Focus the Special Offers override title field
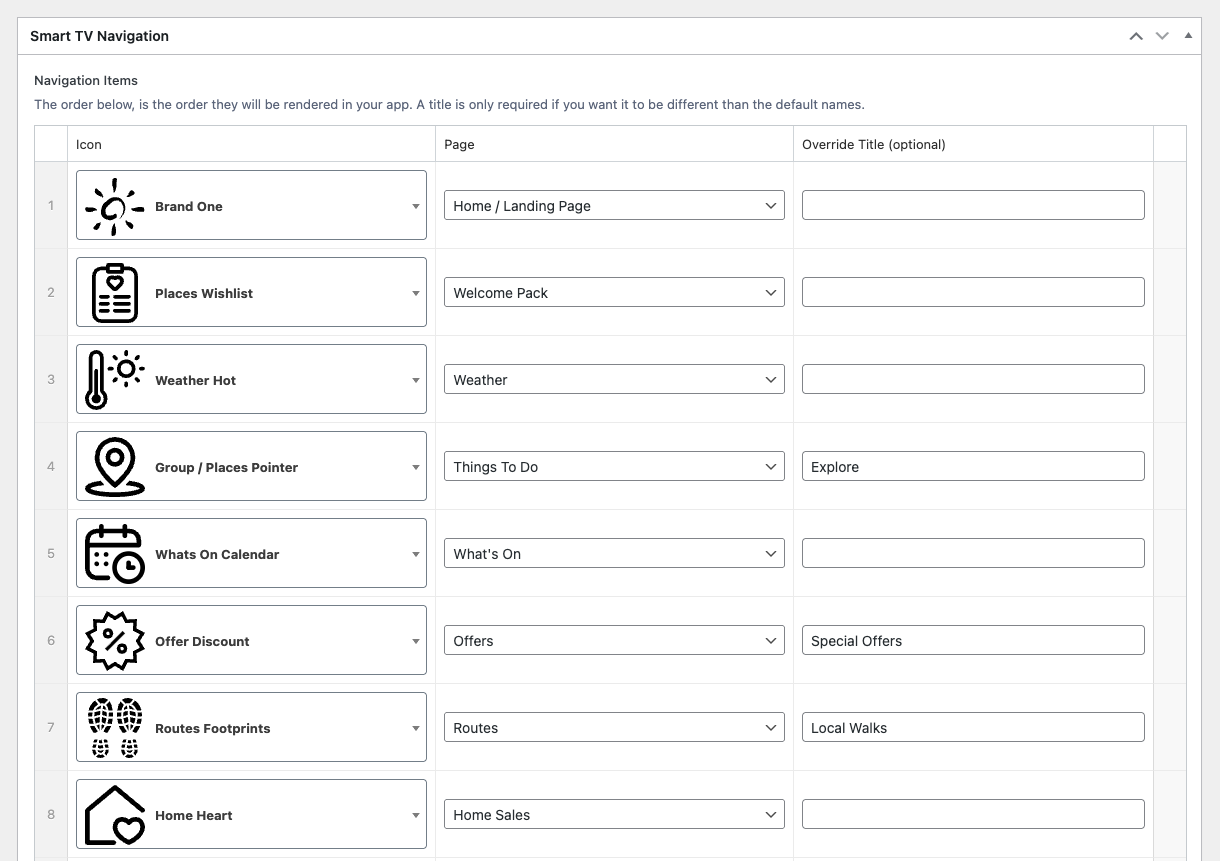The height and width of the screenshot is (861, 1220). (x=972, y=641)
